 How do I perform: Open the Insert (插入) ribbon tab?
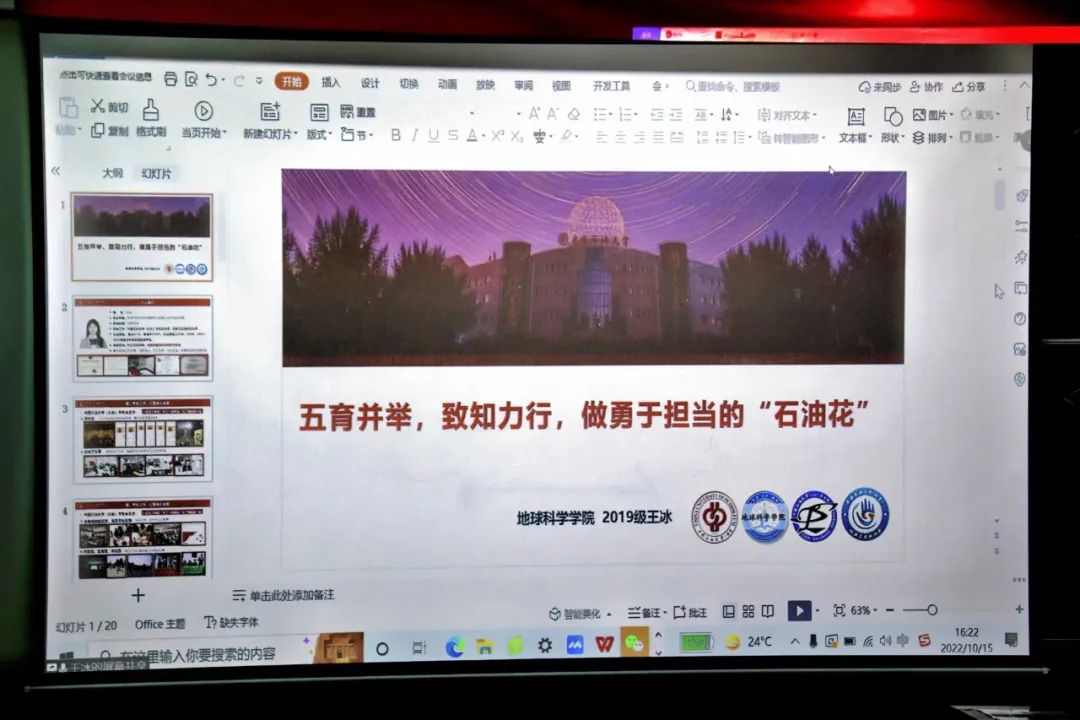coord(331,83)
